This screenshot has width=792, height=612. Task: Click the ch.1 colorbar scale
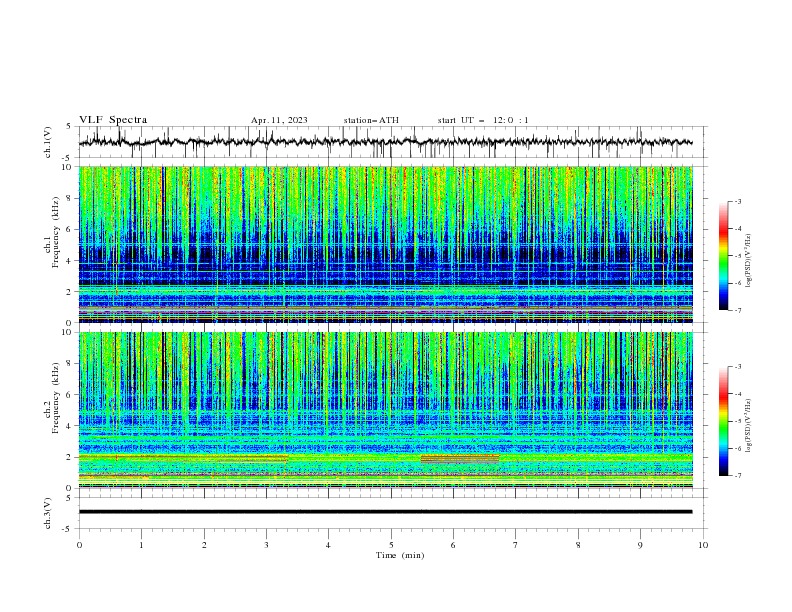[x=724, y=256]
